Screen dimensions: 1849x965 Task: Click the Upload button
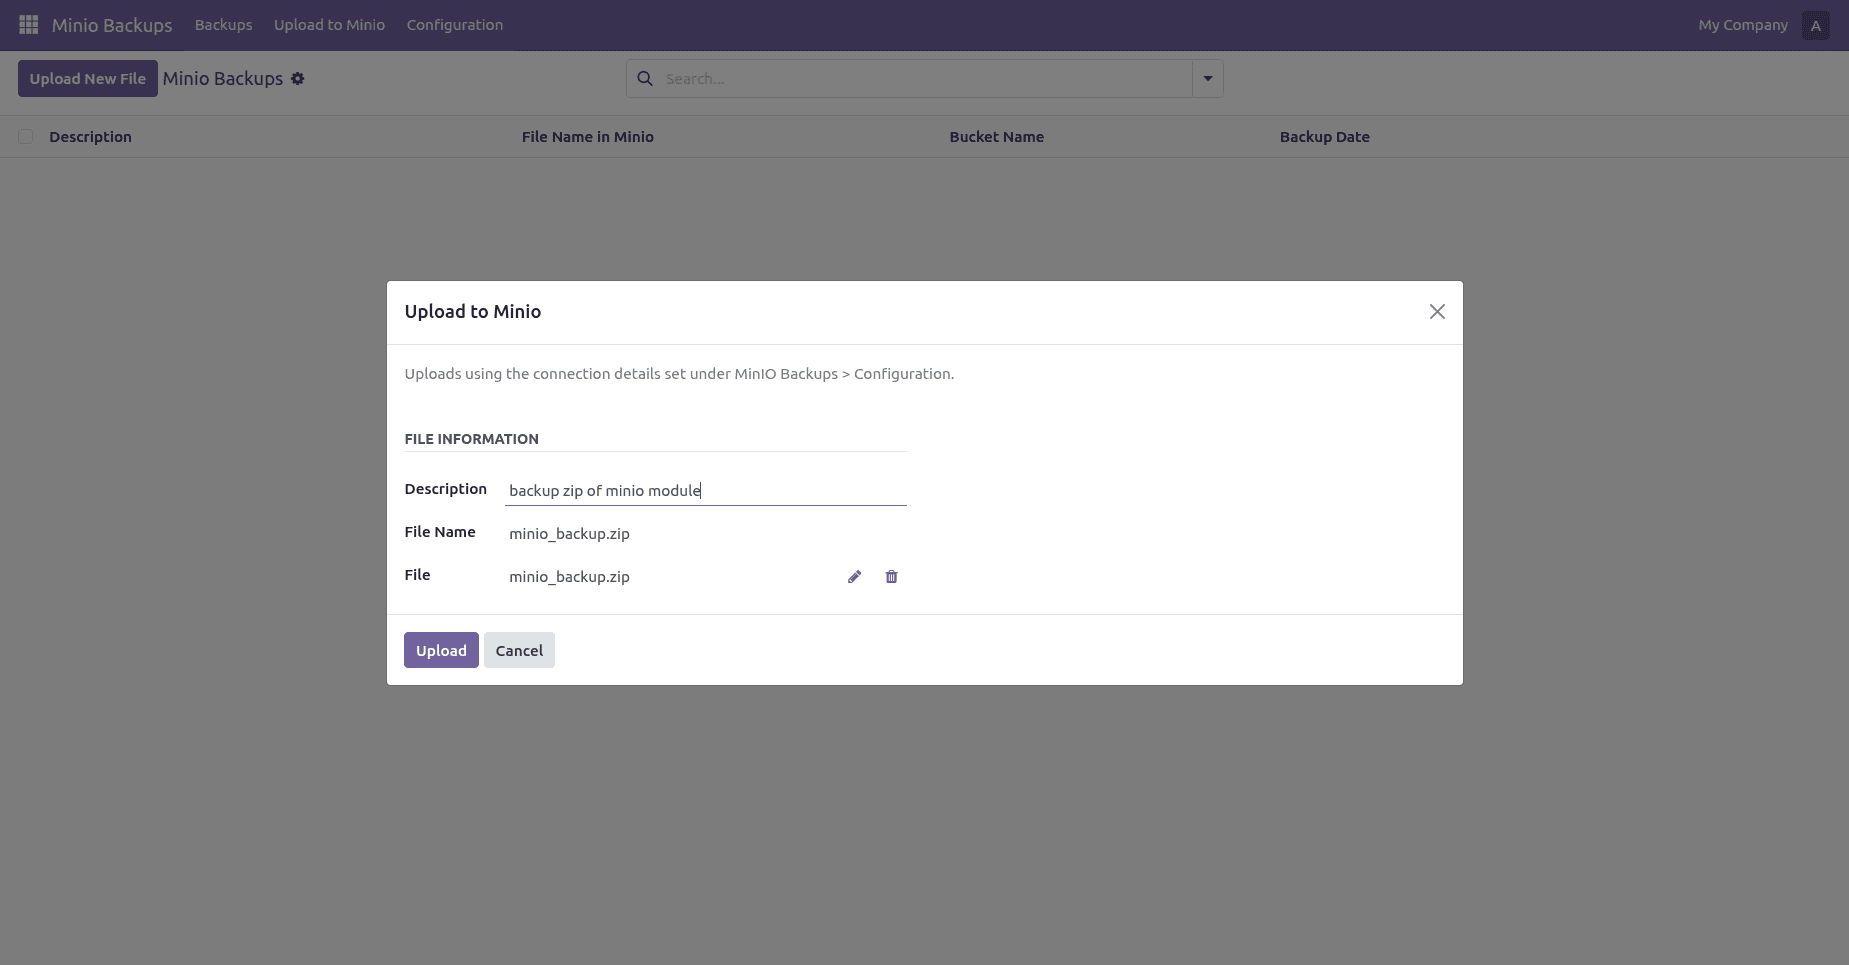(x=441, y=650)
